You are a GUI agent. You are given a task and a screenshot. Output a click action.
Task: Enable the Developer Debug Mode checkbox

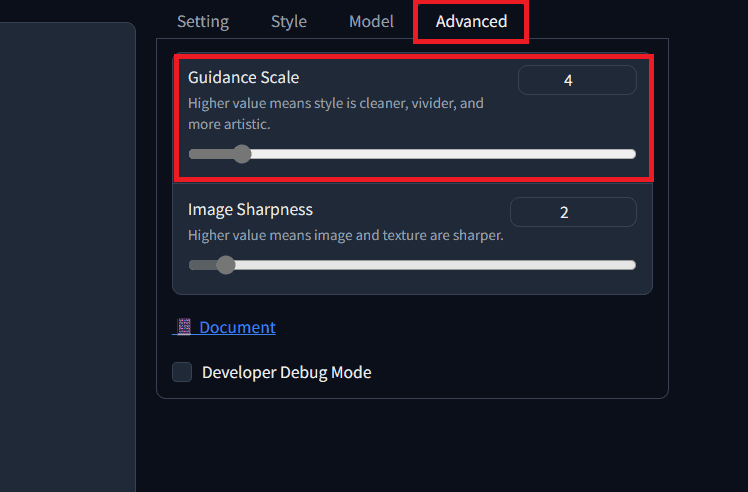tap(182, 372)
